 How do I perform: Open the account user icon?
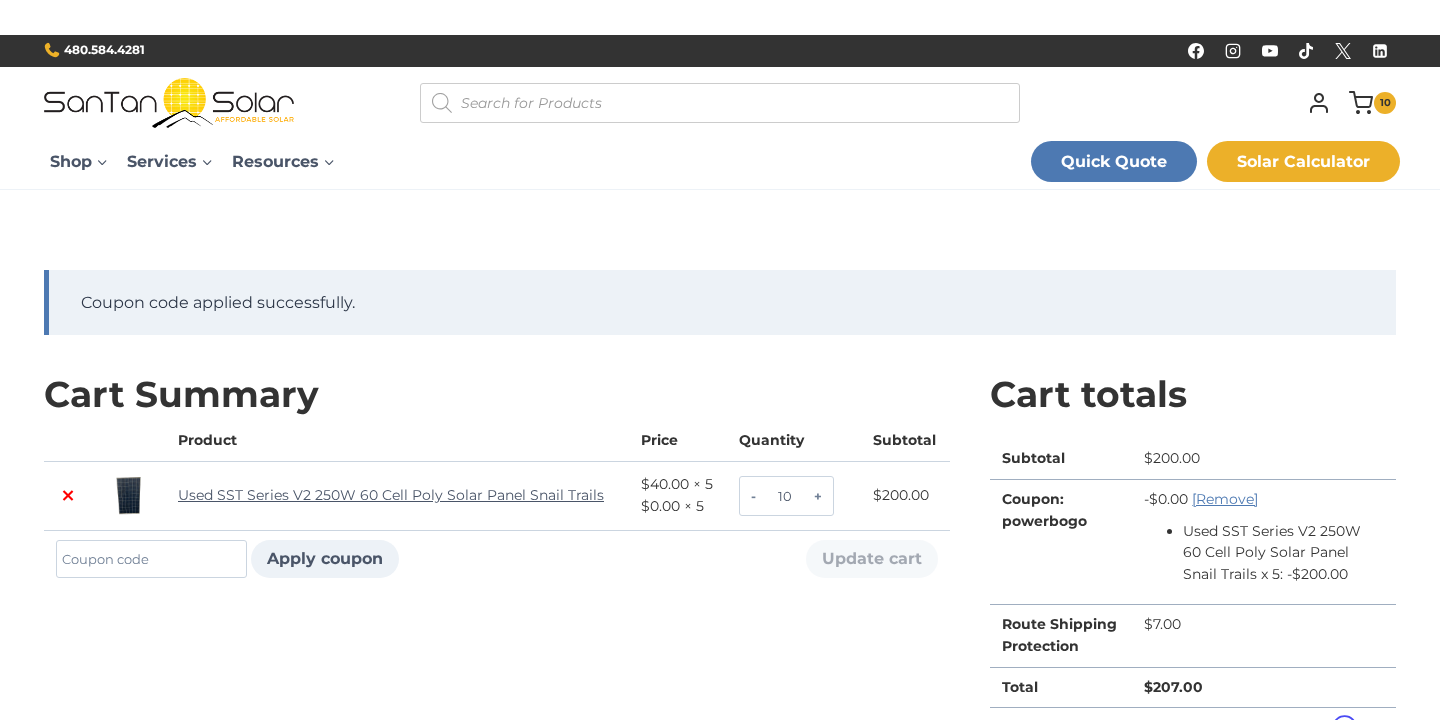coord(1319,103)
